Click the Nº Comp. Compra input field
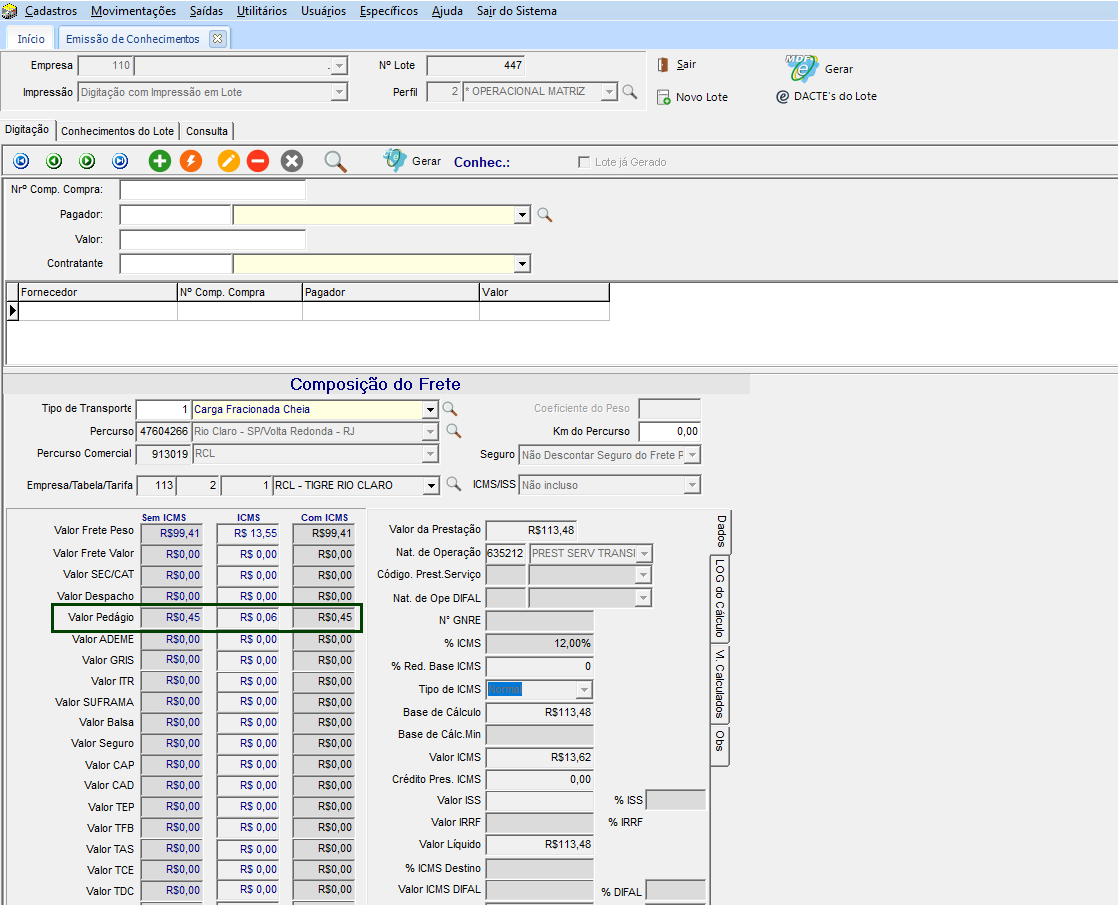This screenshot has width=1118, height=905. [x=212, y=190]
